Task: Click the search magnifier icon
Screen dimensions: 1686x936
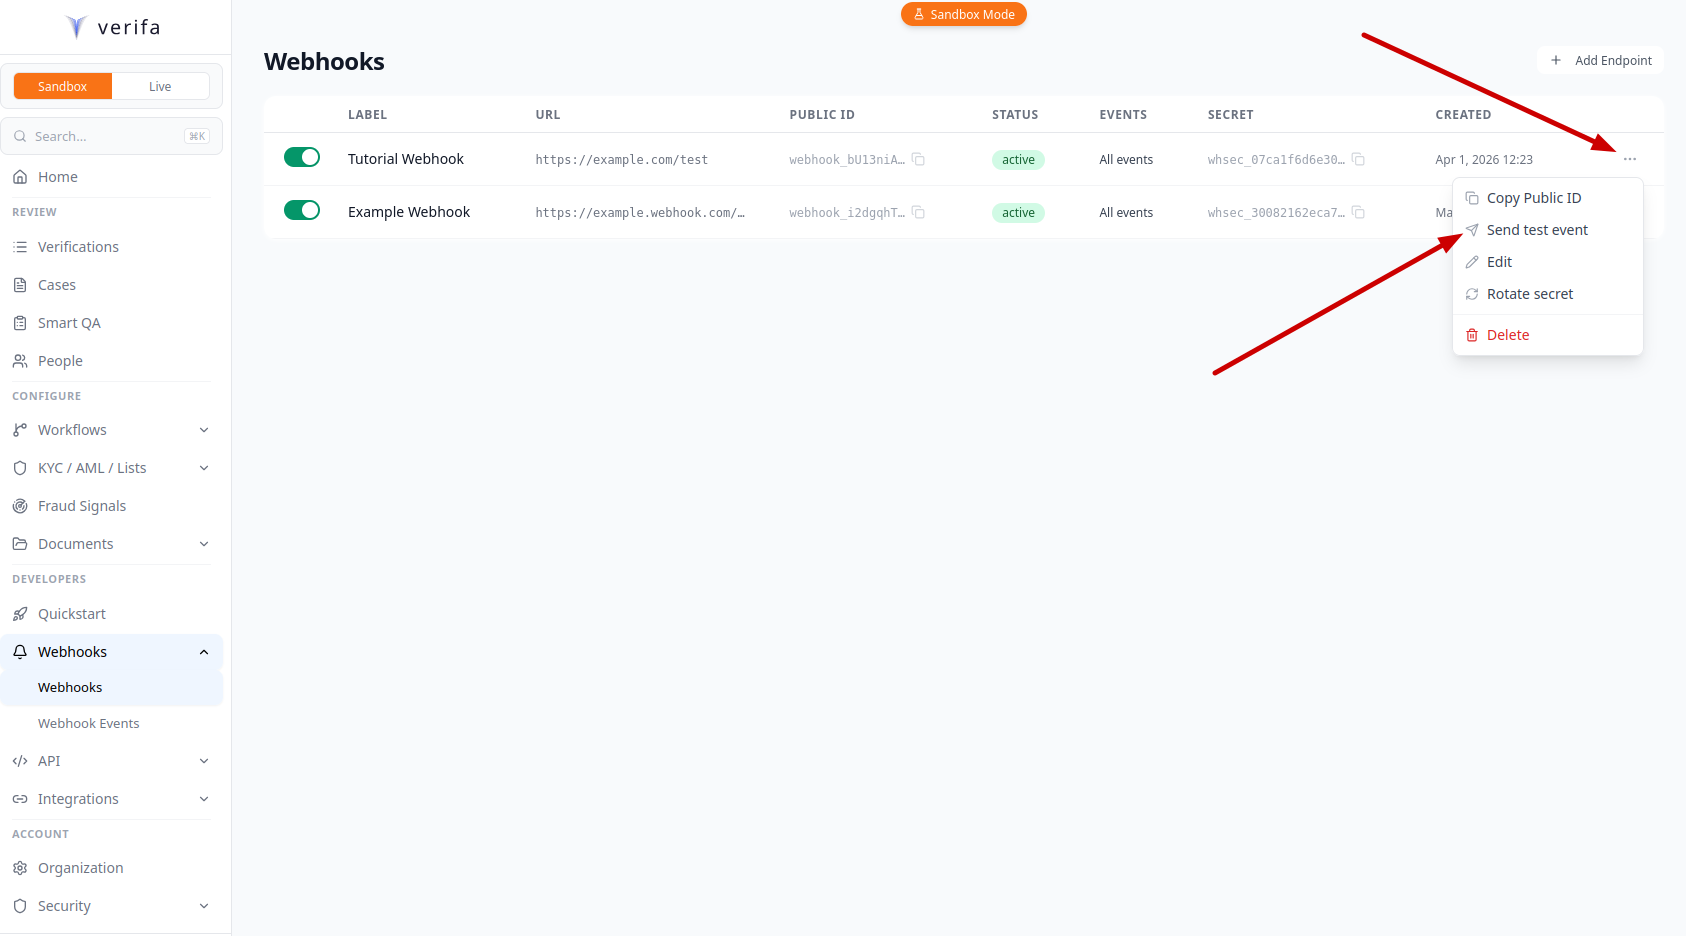Action: (x=20, y=136)
